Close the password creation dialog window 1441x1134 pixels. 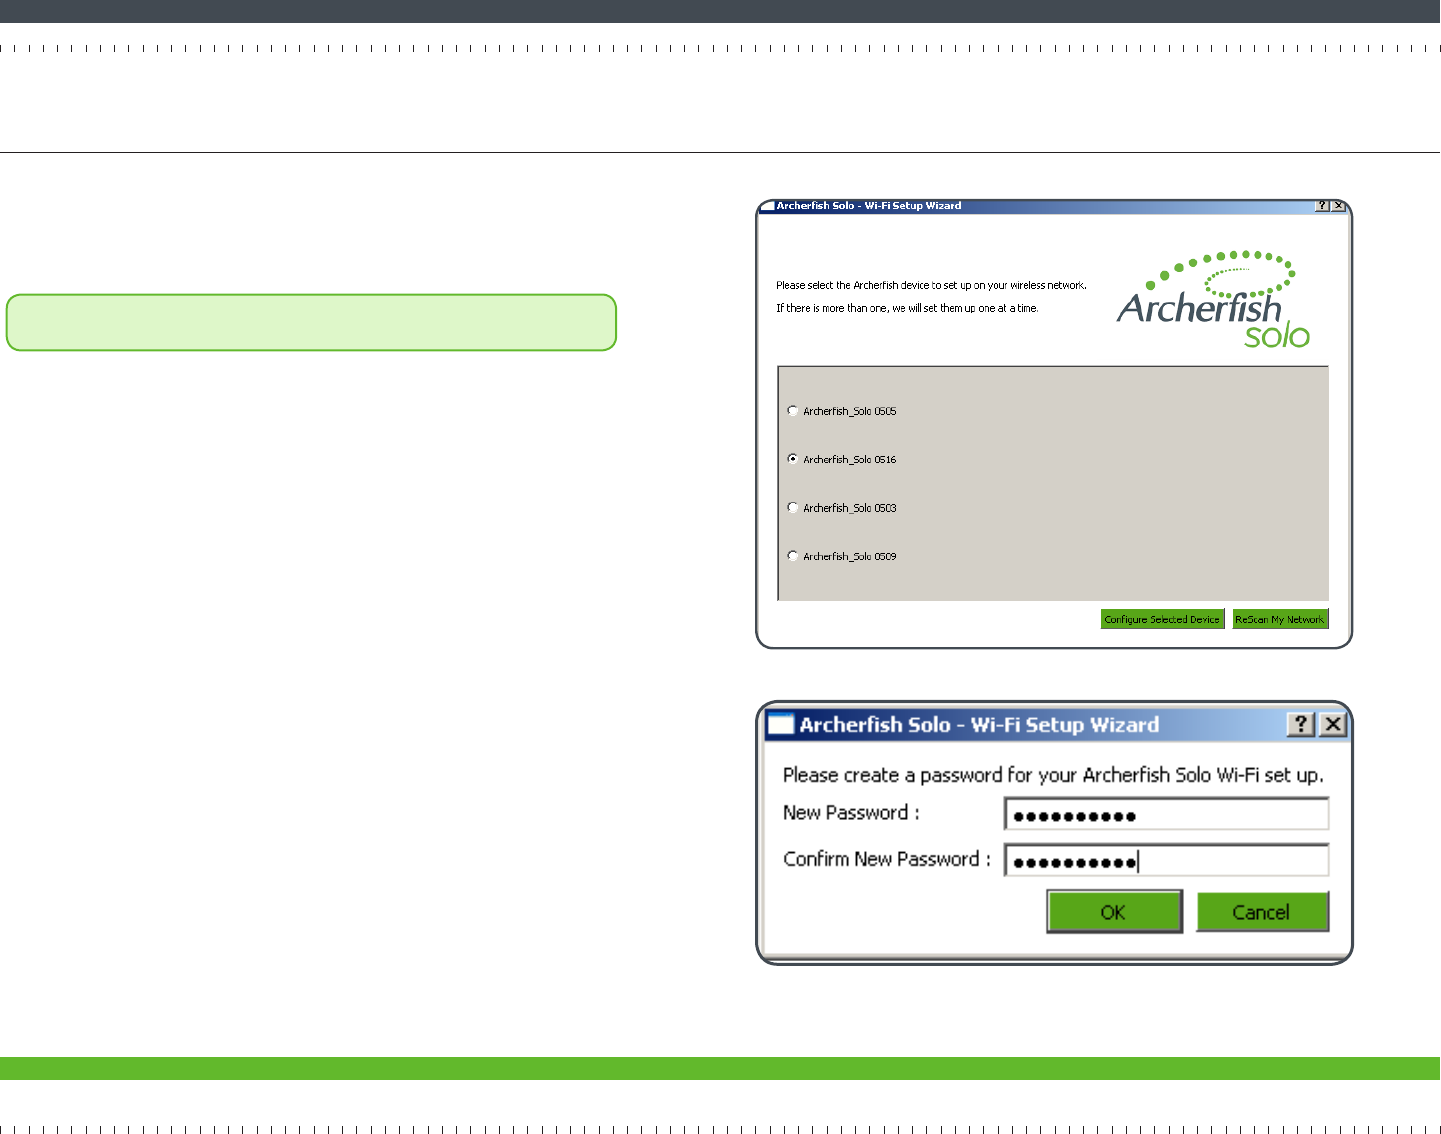coord(1333,725)
